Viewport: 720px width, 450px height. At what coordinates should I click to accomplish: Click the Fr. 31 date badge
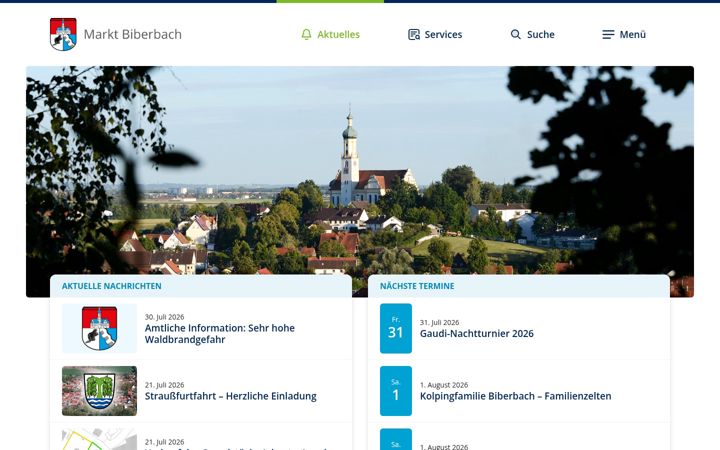396,328
